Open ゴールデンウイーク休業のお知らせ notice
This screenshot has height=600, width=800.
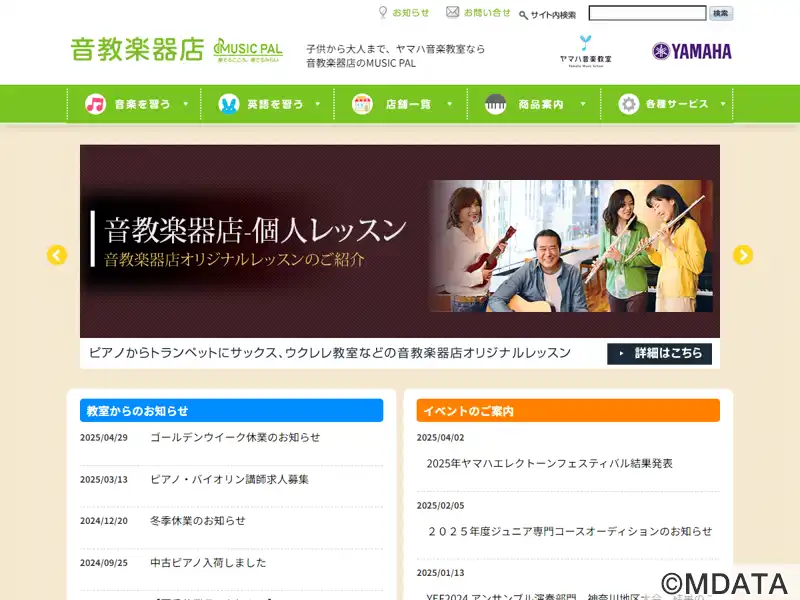tap(235, 437)
